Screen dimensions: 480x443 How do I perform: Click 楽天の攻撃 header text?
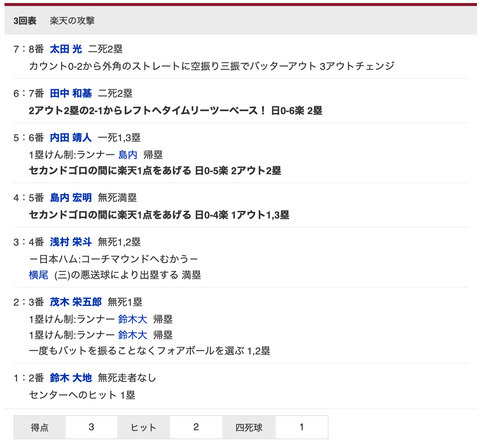click(x=72, y=21)
